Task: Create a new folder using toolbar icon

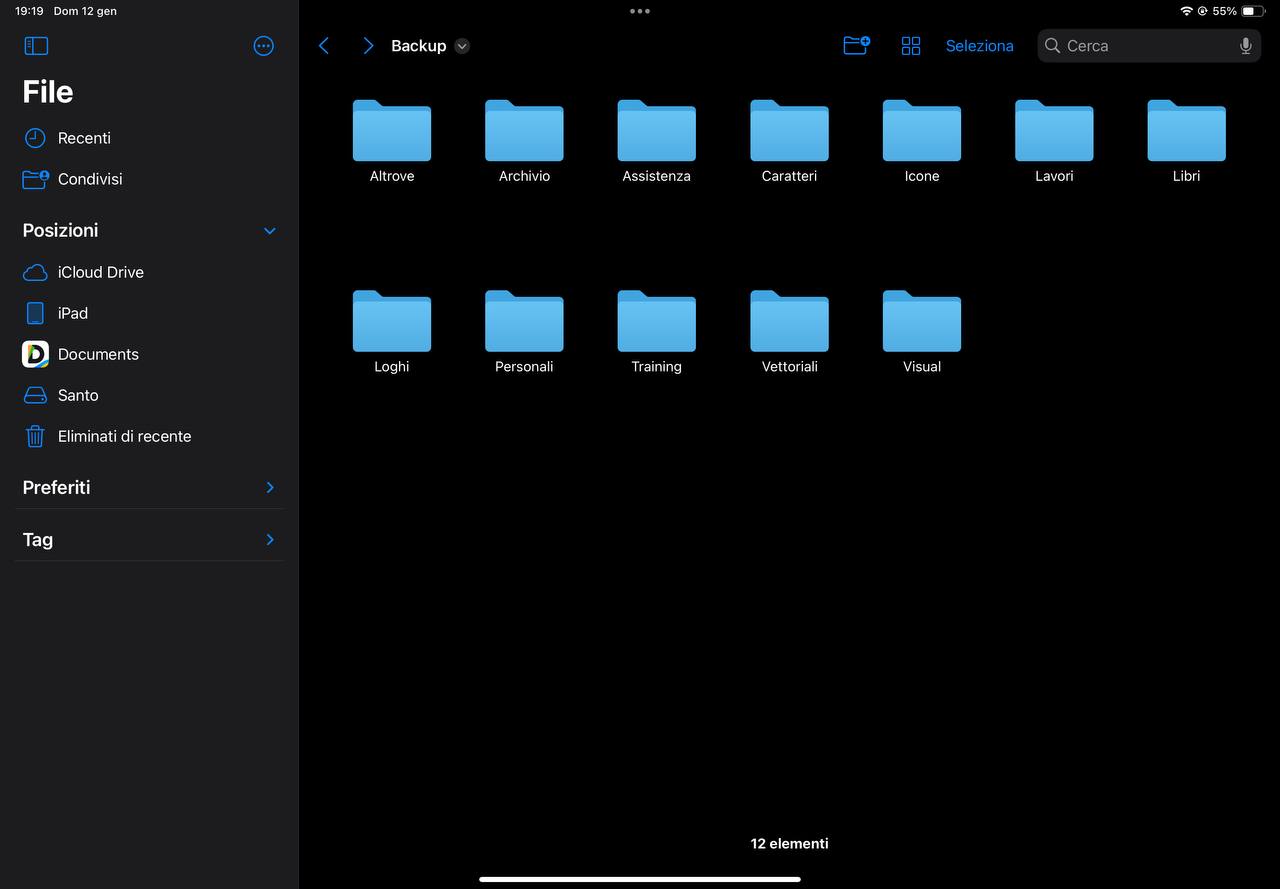Action: point(856,46)
